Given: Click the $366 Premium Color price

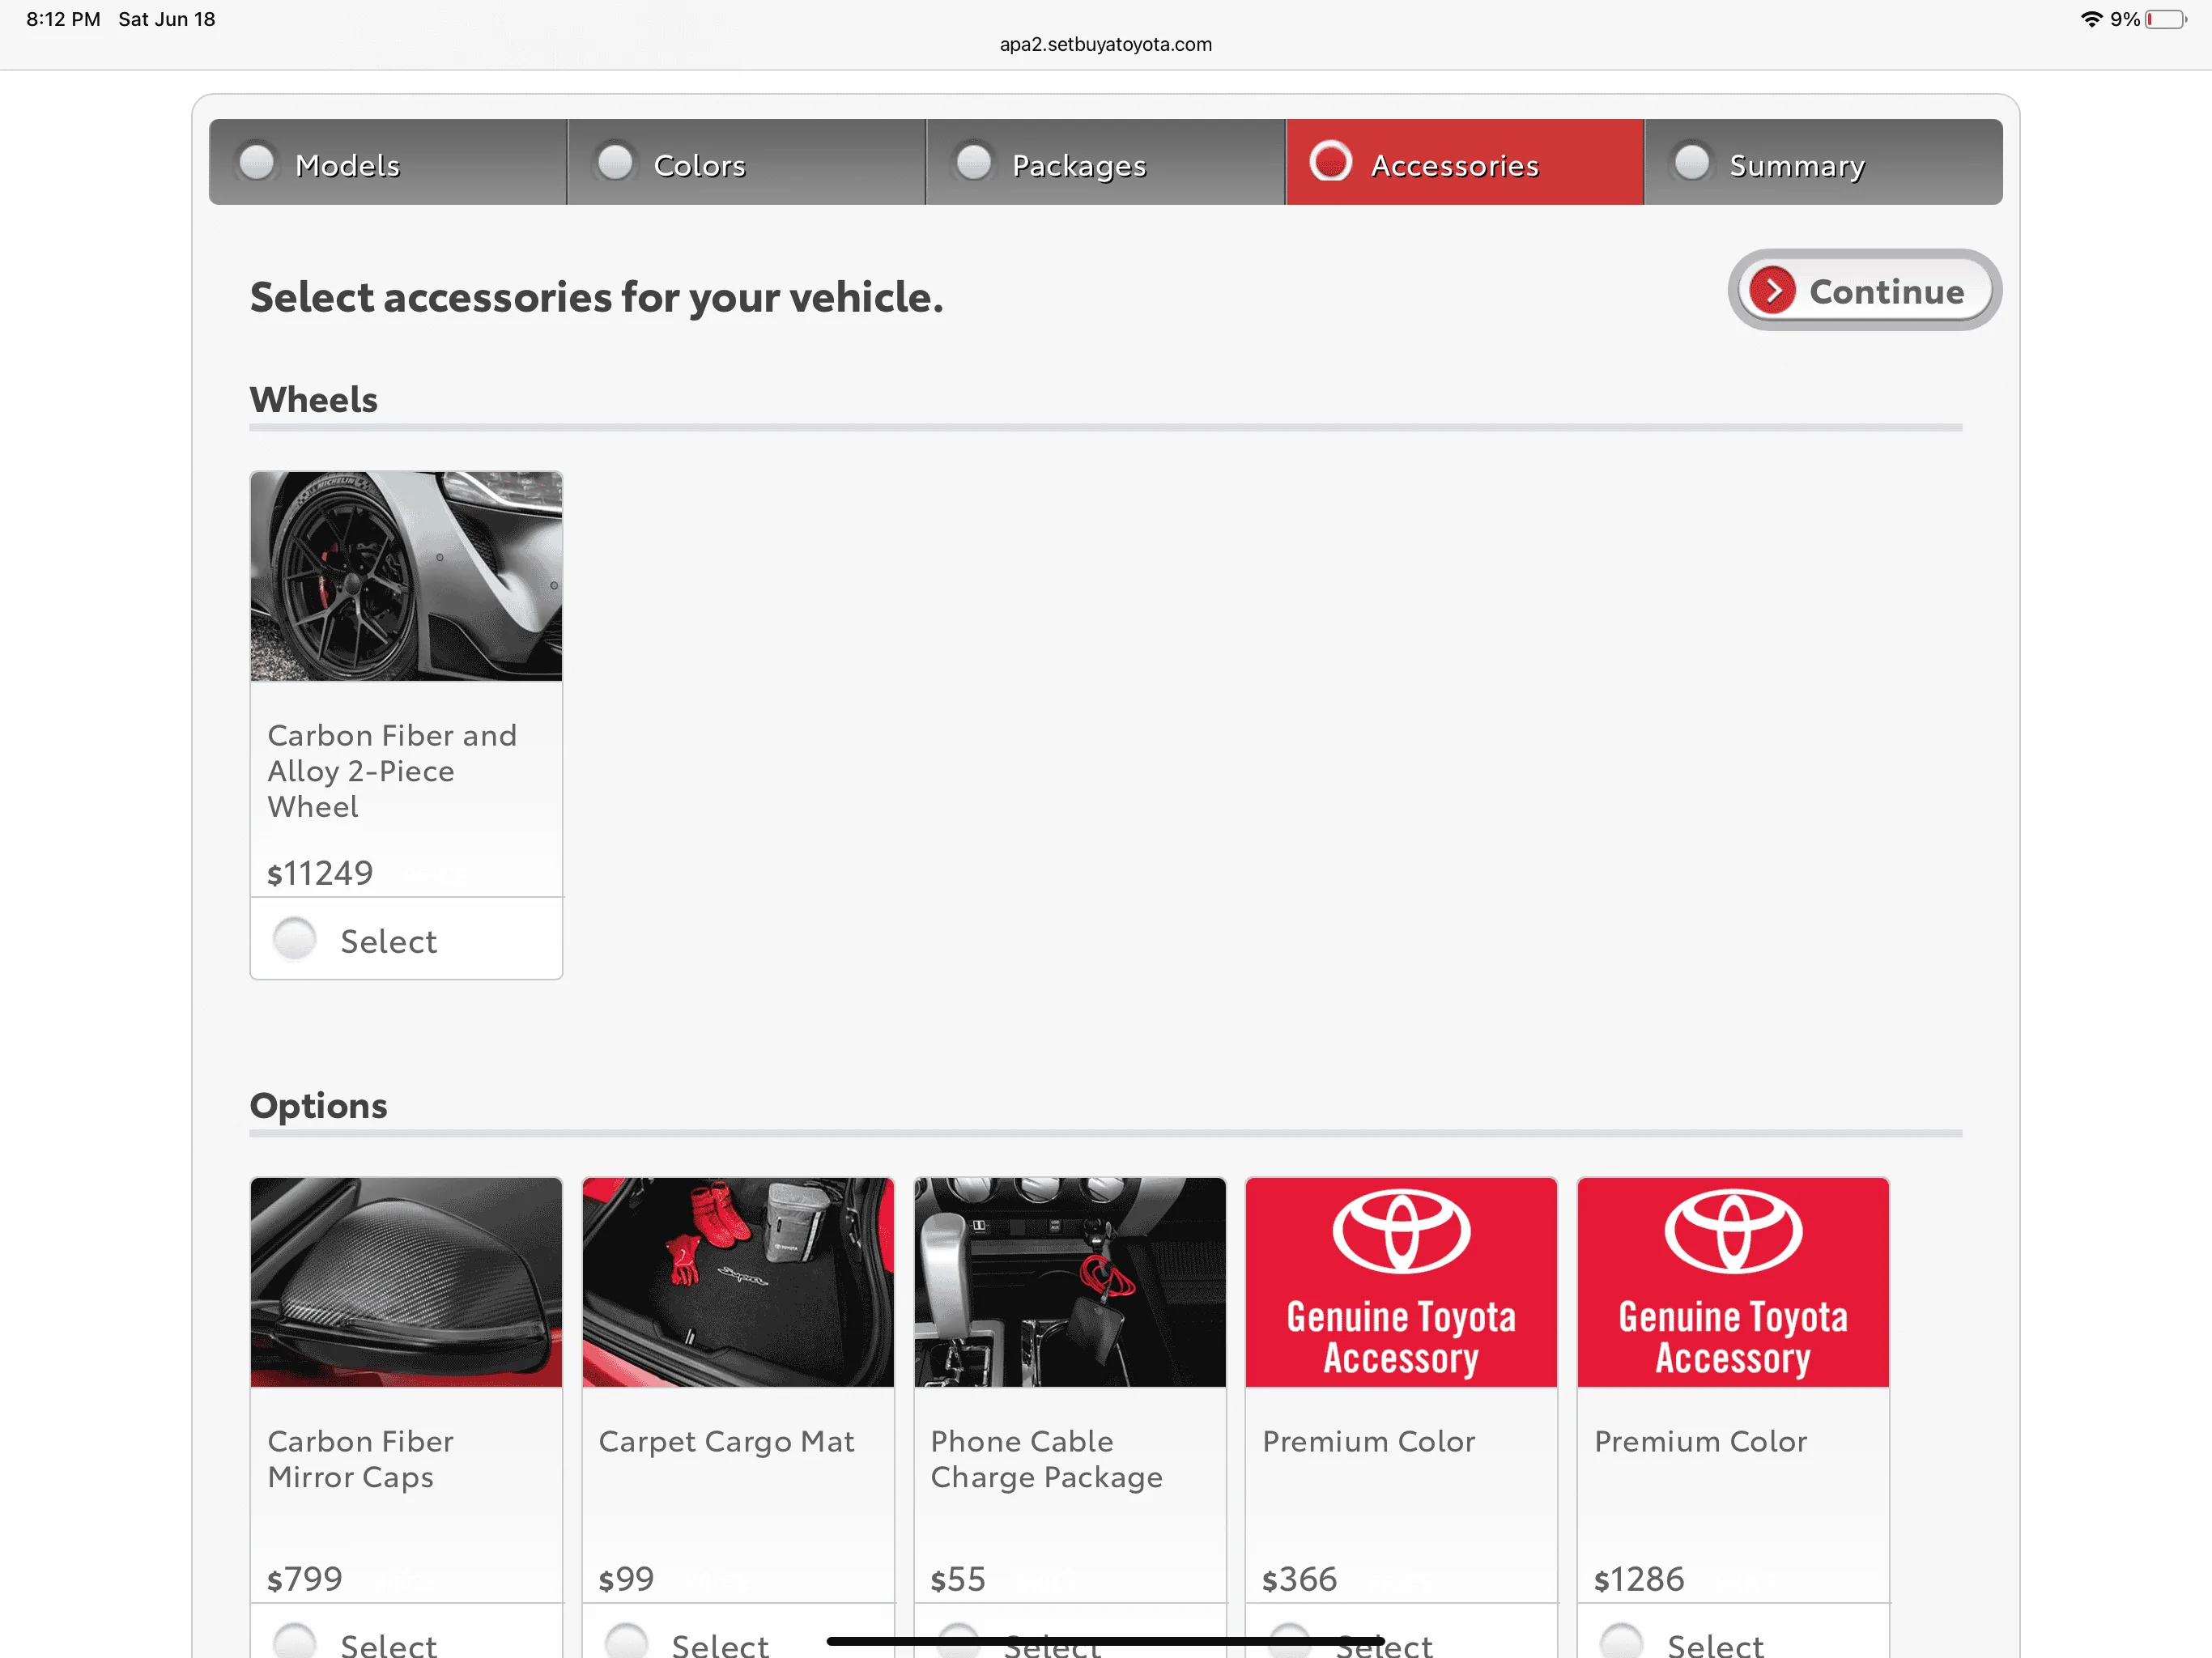Looking at the screenshot, I should (x=1299, y=1579).
